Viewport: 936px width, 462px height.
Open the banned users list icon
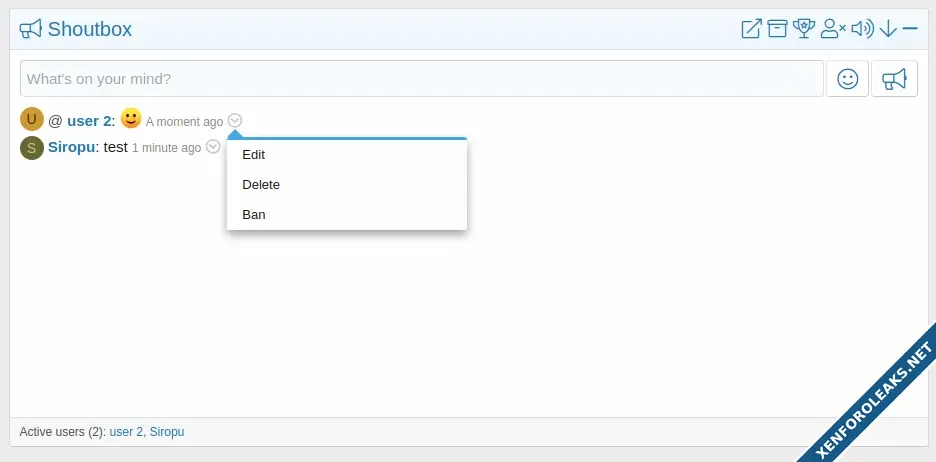[x=833, y=29]
